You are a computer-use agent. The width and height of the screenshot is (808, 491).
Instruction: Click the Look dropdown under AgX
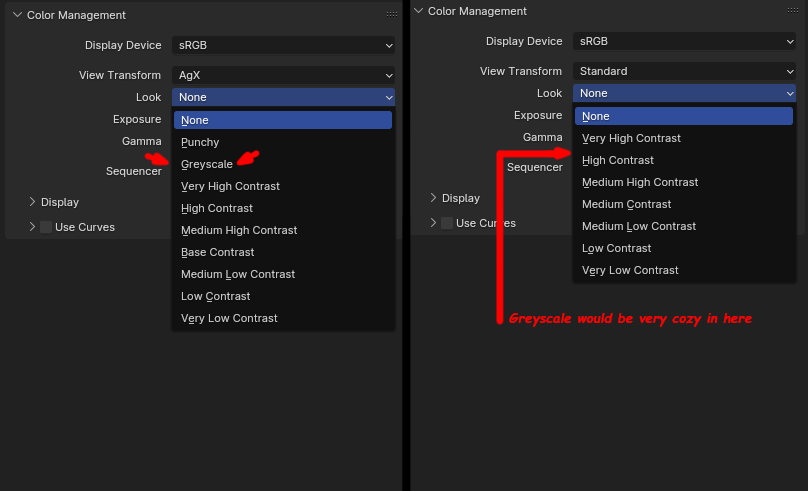[283, 97]
